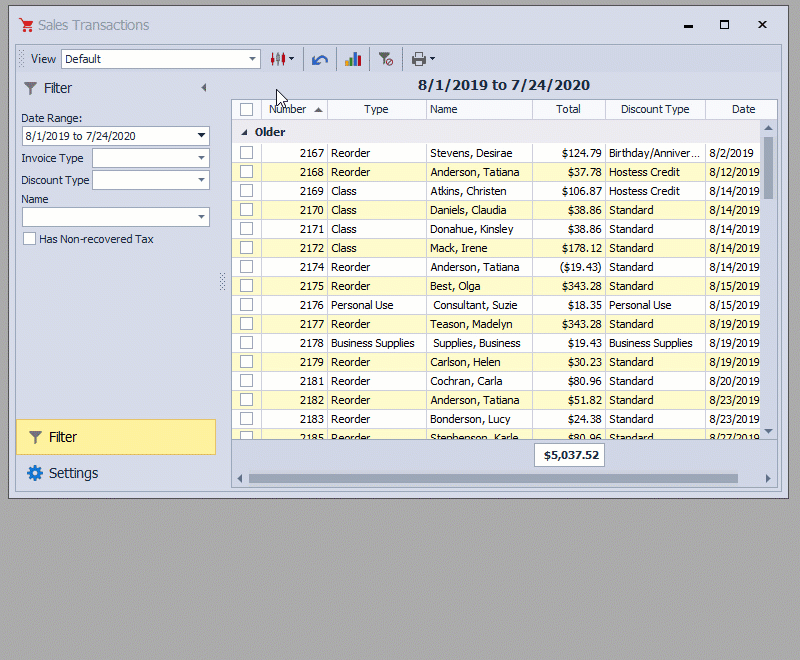
Task: Click the shopping cart title bar icon
Action: [25, 25]
